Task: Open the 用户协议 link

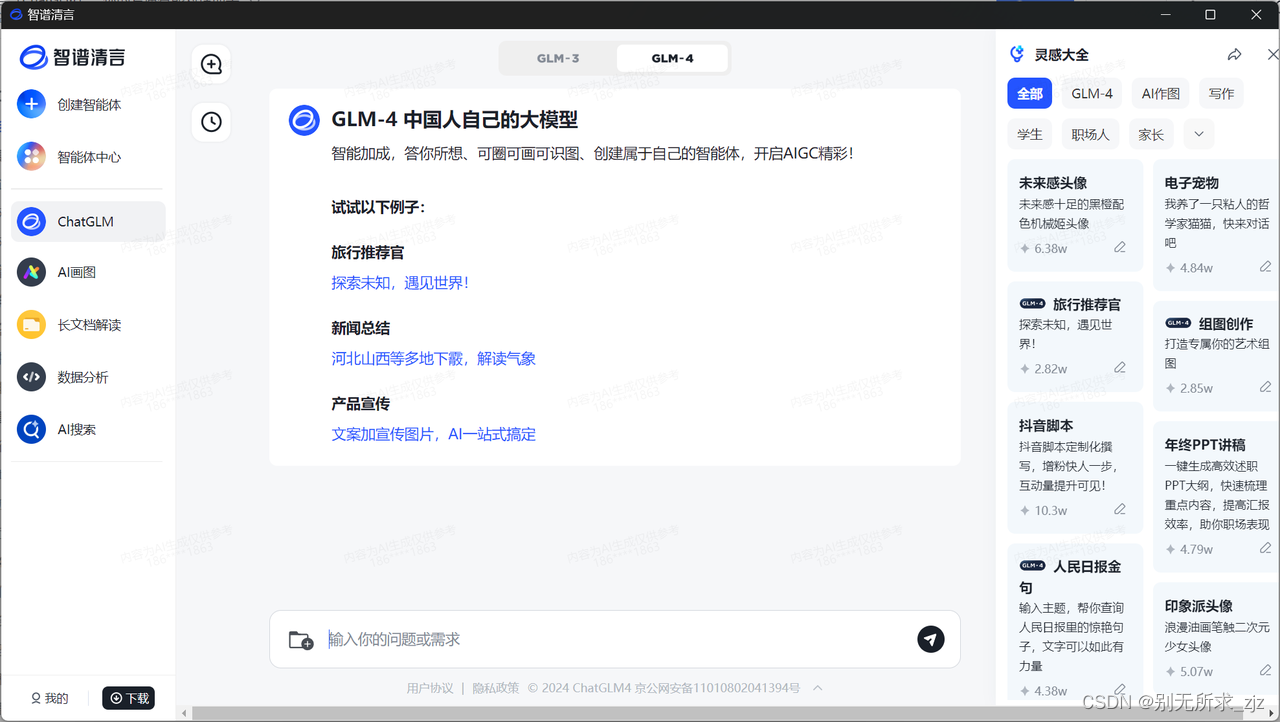Action: click(430, 688)
